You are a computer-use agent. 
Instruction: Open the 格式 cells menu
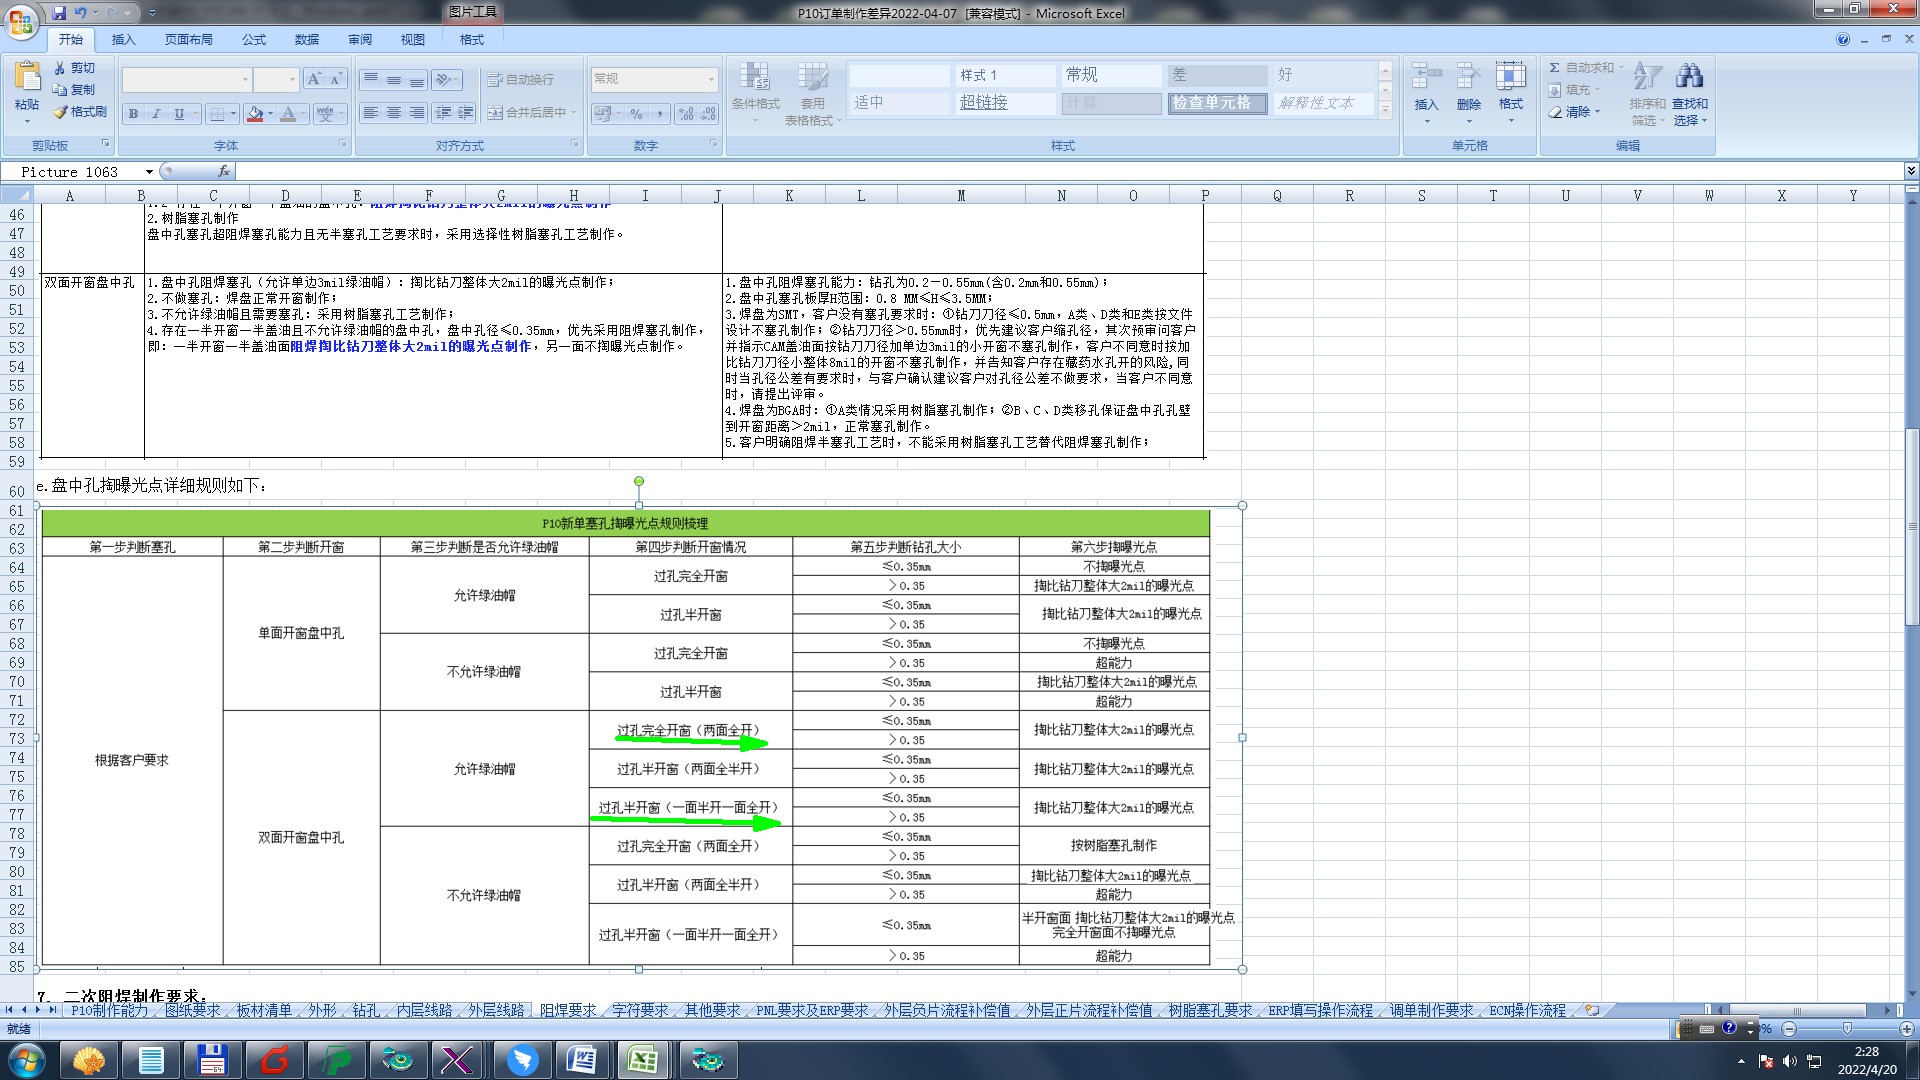click(x=1510, y=92)
